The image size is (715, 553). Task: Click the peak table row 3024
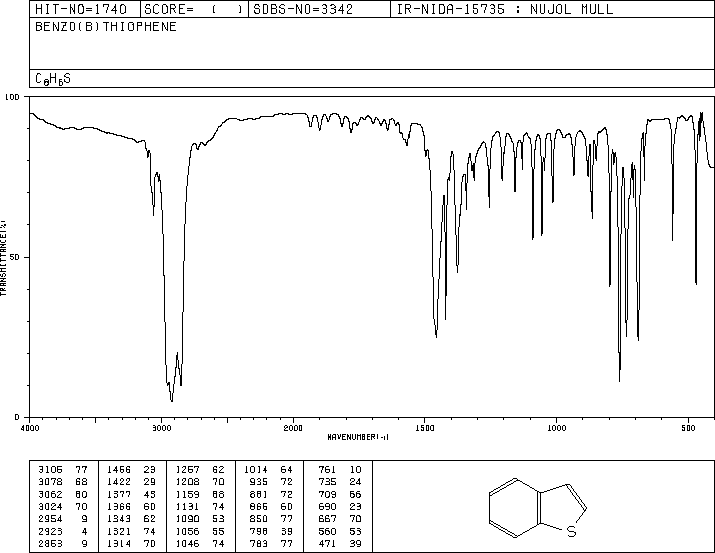click(x=63, y=506)
